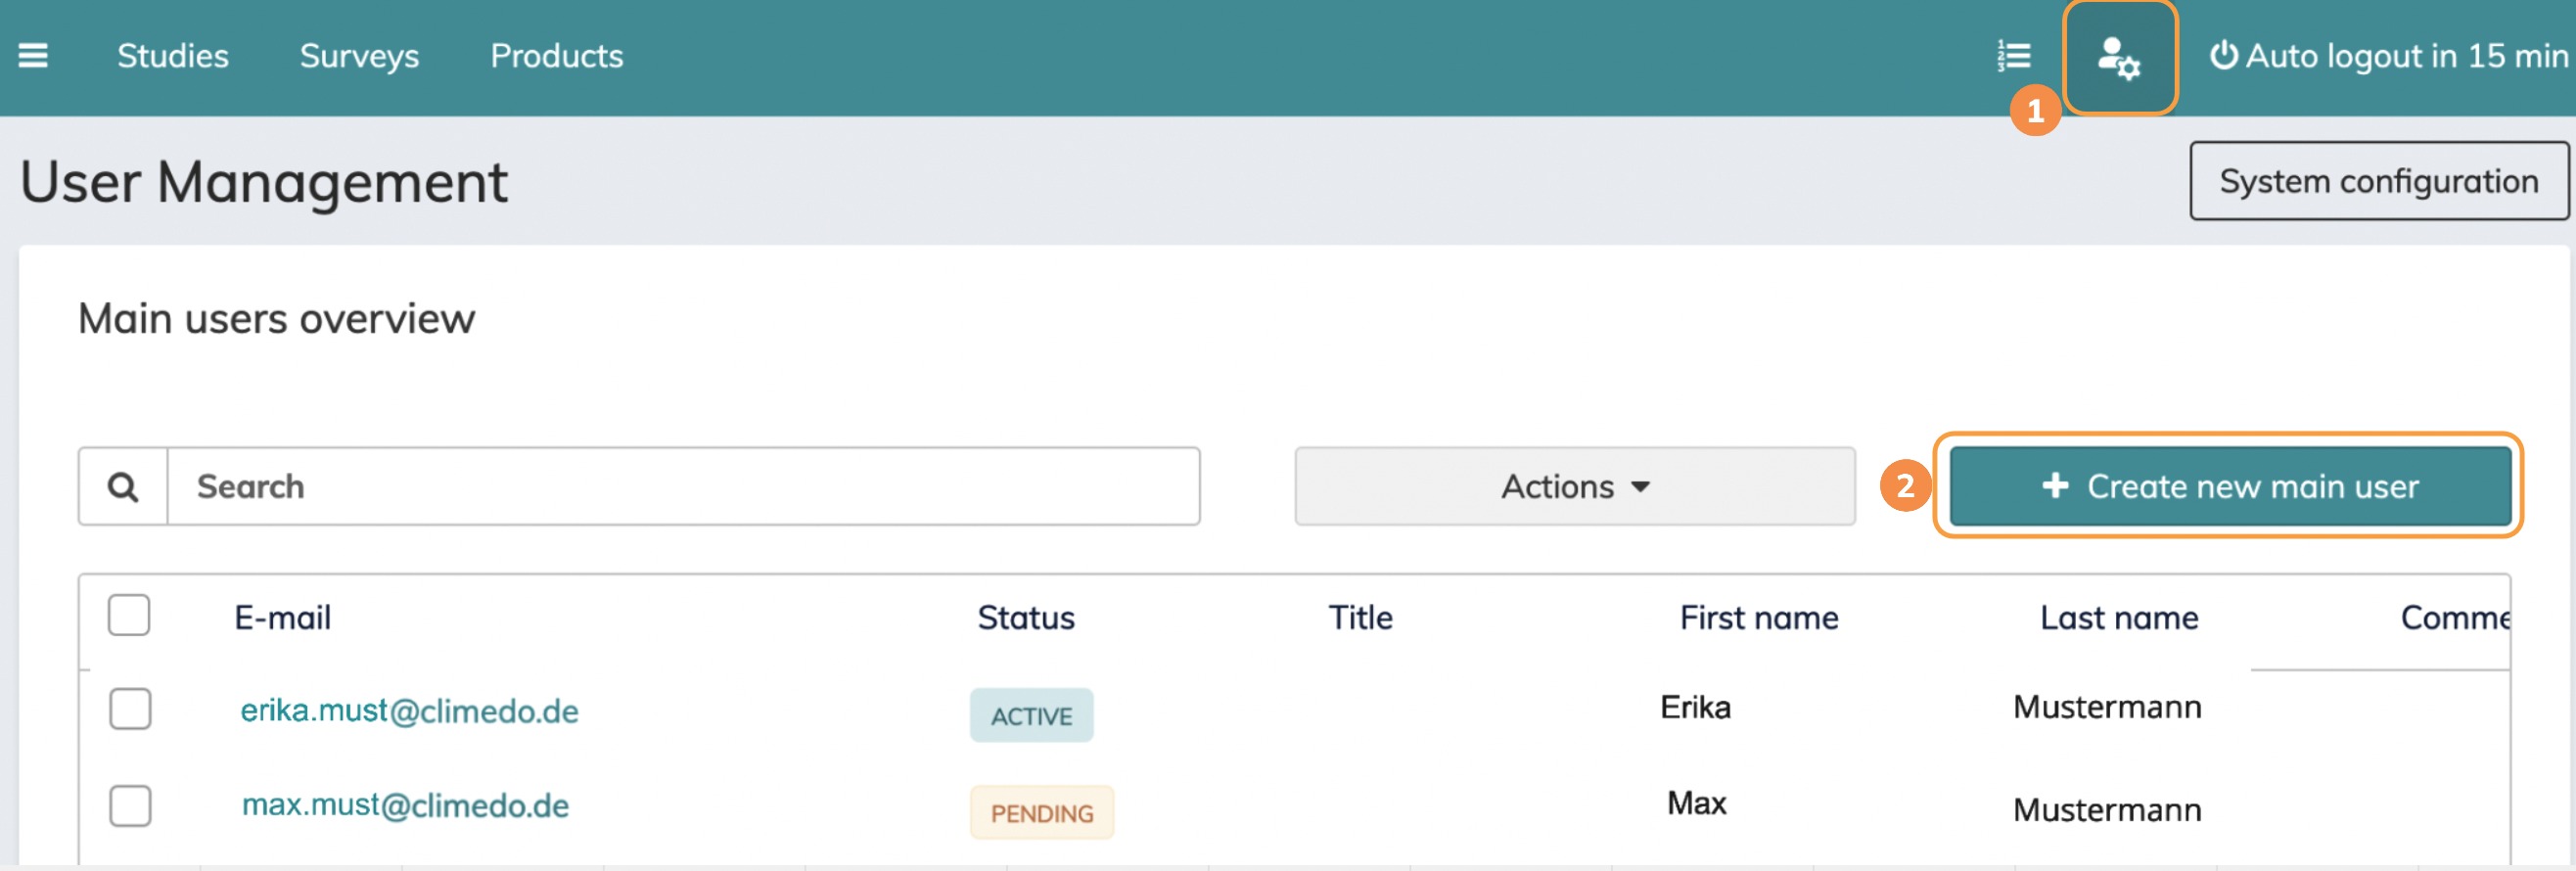Click the plus icon on Create button
2576x871 pixels.
click(2055, 486)
